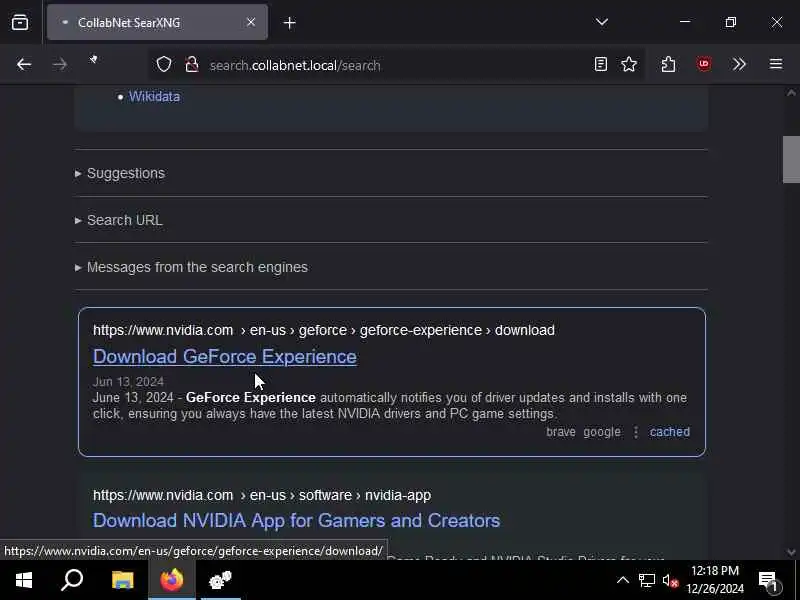Click the brave engine label
The image size is (800, 600).
561,432
